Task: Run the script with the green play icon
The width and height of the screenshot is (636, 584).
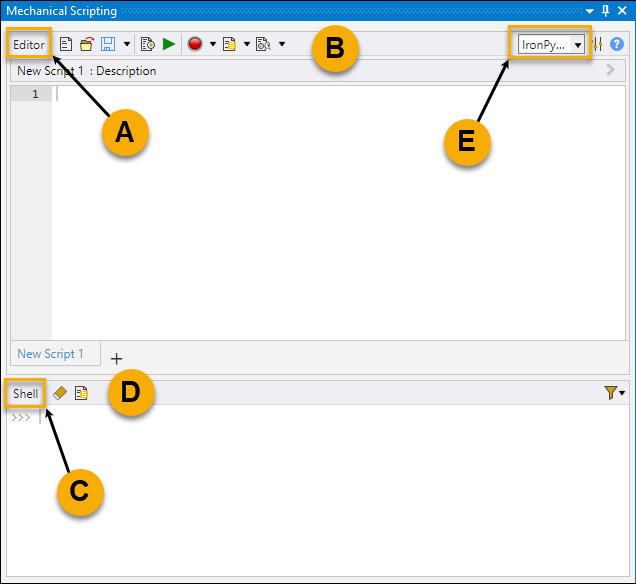Action: coord(169,44)
